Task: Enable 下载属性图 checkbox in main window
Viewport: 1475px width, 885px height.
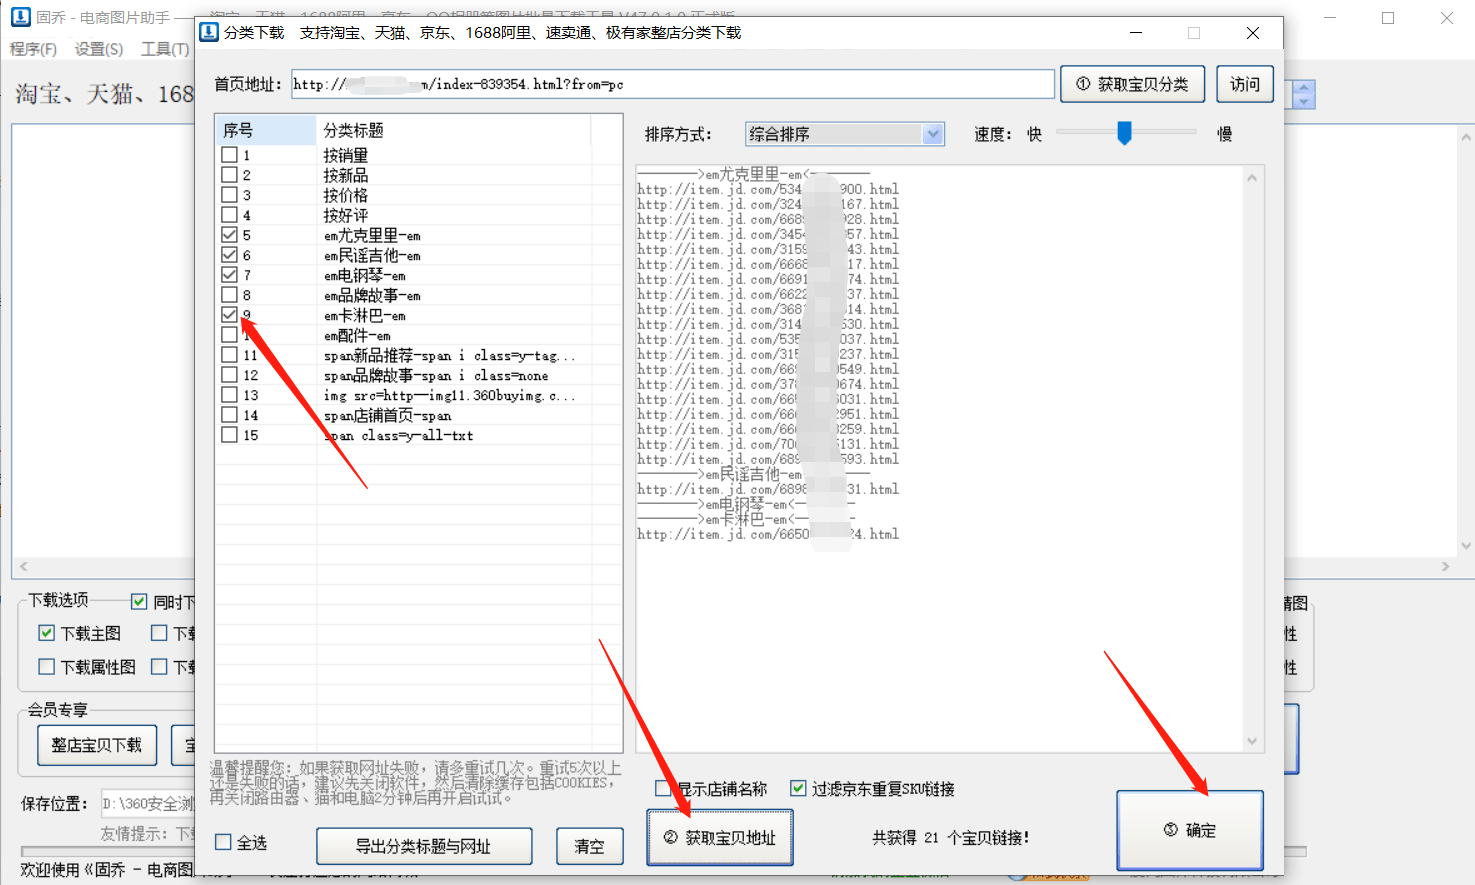Action: (x=46, y=666)
